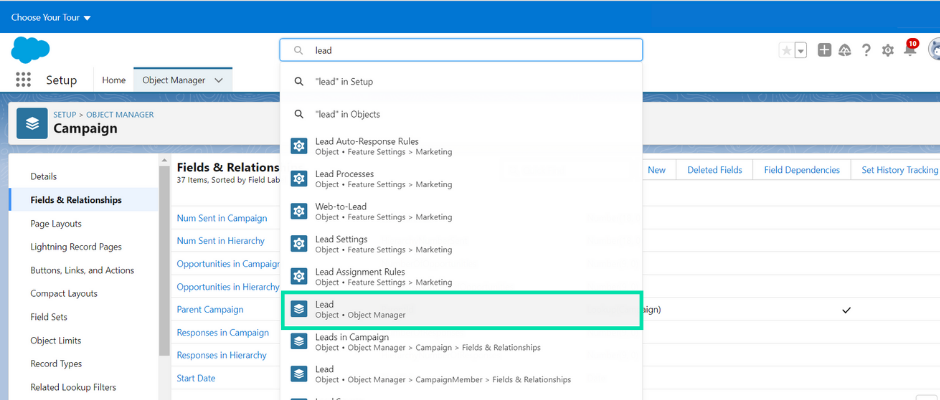940x400 pixels.
Task: Select Lead CampaignMember Fields & Relationships result
Action: tap(461, 374)
